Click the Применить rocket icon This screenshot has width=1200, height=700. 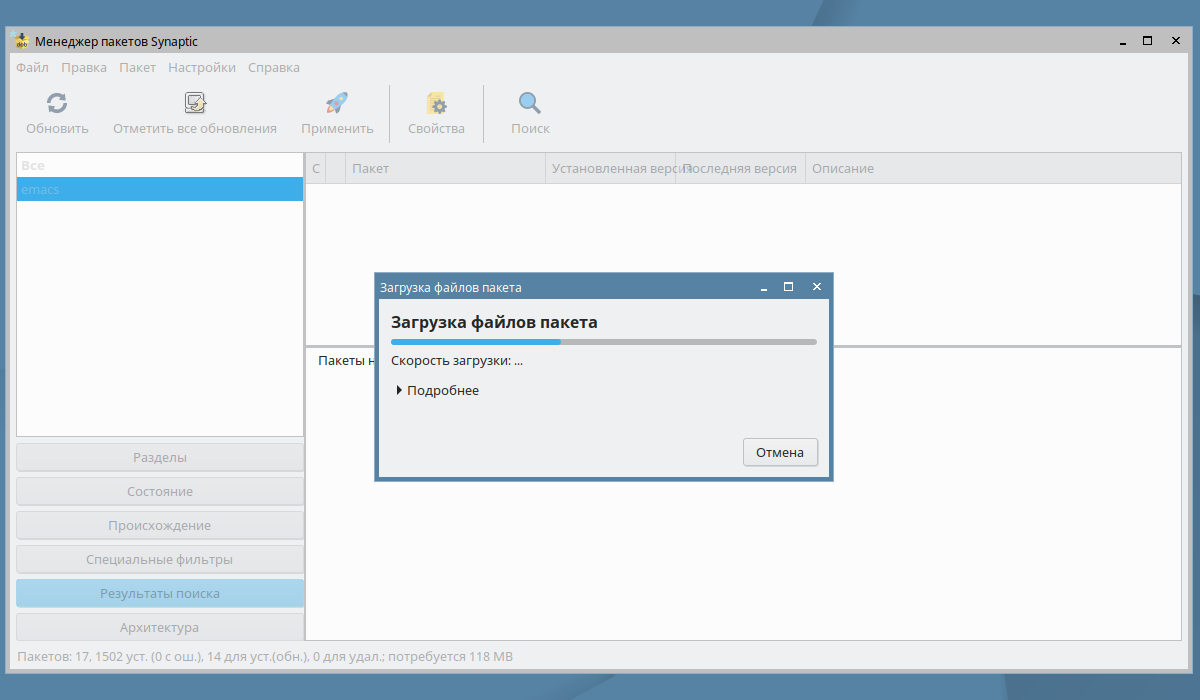337,103
